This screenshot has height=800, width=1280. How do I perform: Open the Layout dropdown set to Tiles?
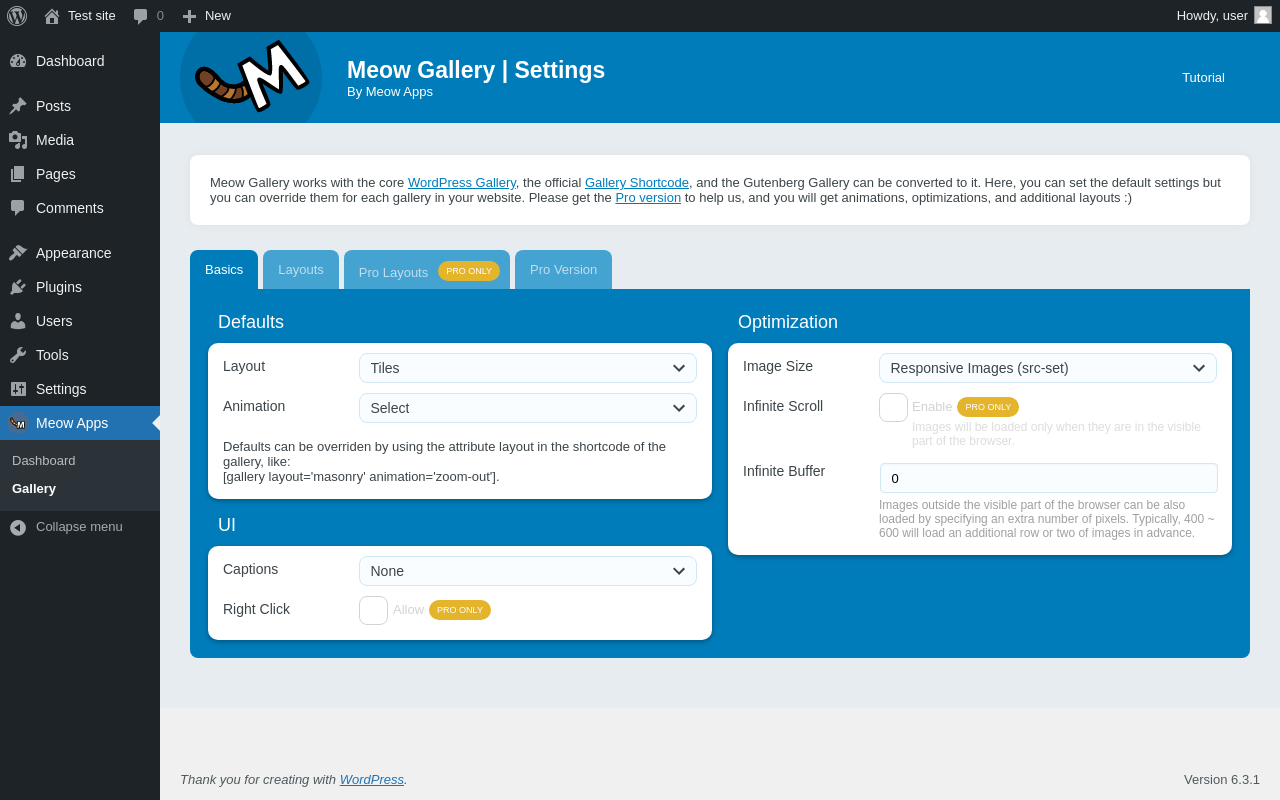click(x=528, y=368)
